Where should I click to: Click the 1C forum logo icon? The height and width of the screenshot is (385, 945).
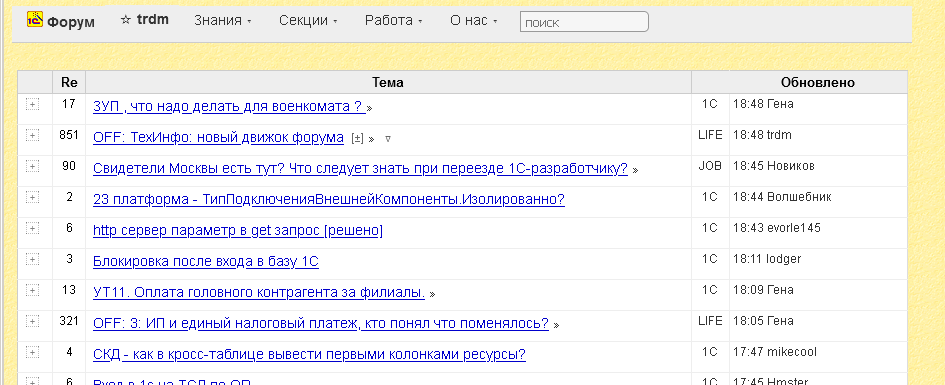click(x=34, y=20)
